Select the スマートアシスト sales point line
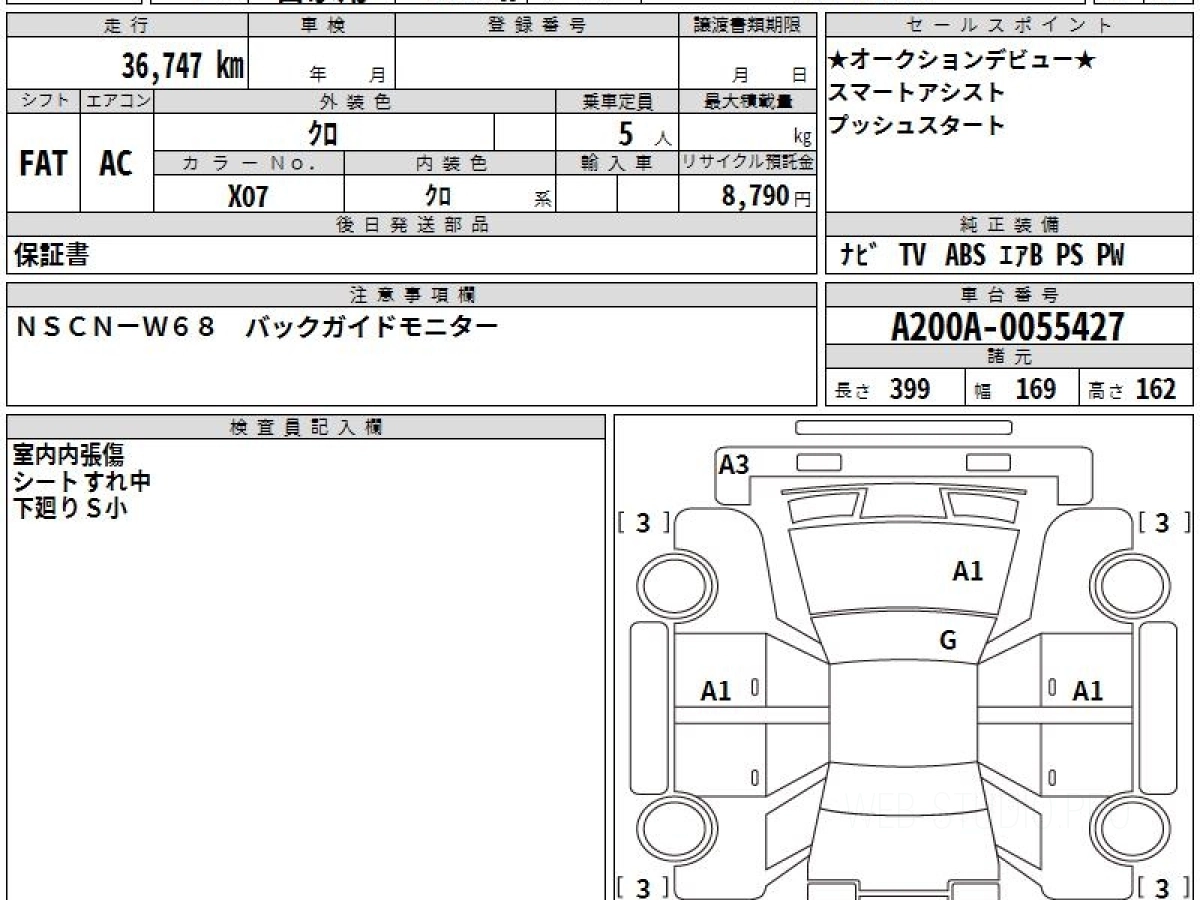Image resolution: width=1200 pixels, height=900 pixels. [x=917, y=93]
